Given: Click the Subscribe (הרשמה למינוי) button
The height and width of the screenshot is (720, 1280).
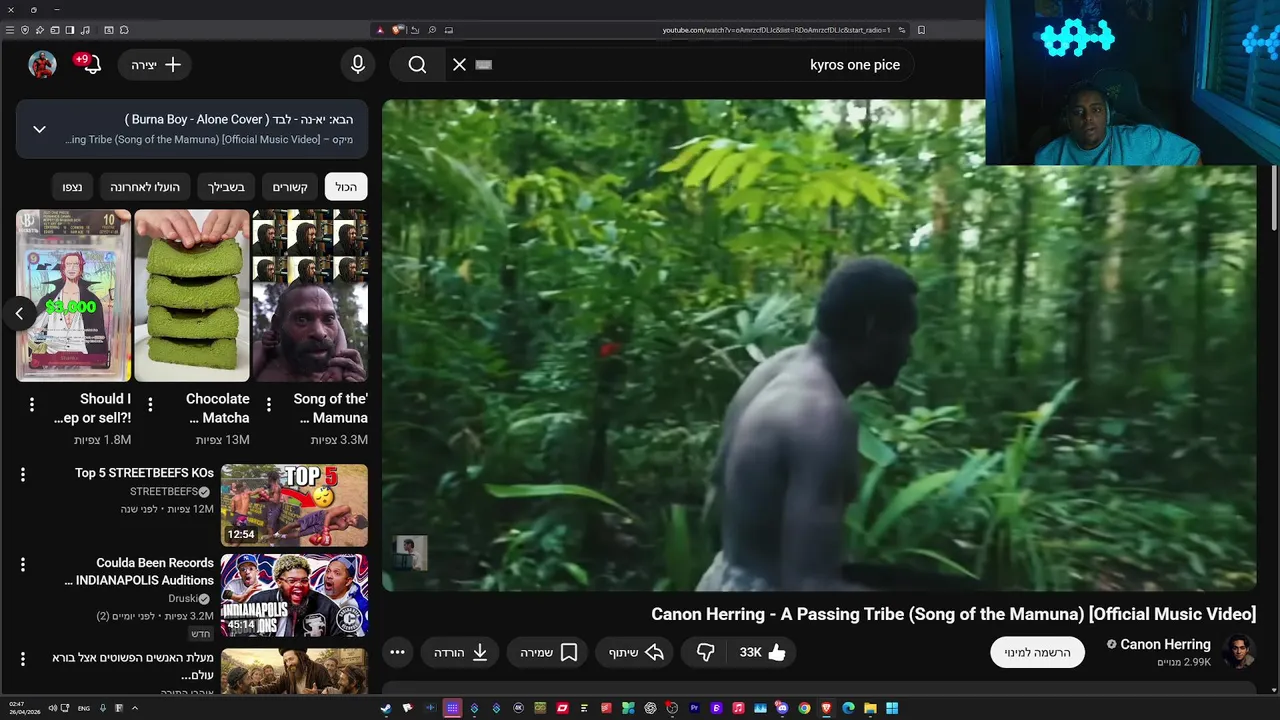Looking at the screenshot, I should pos(1037,652).
